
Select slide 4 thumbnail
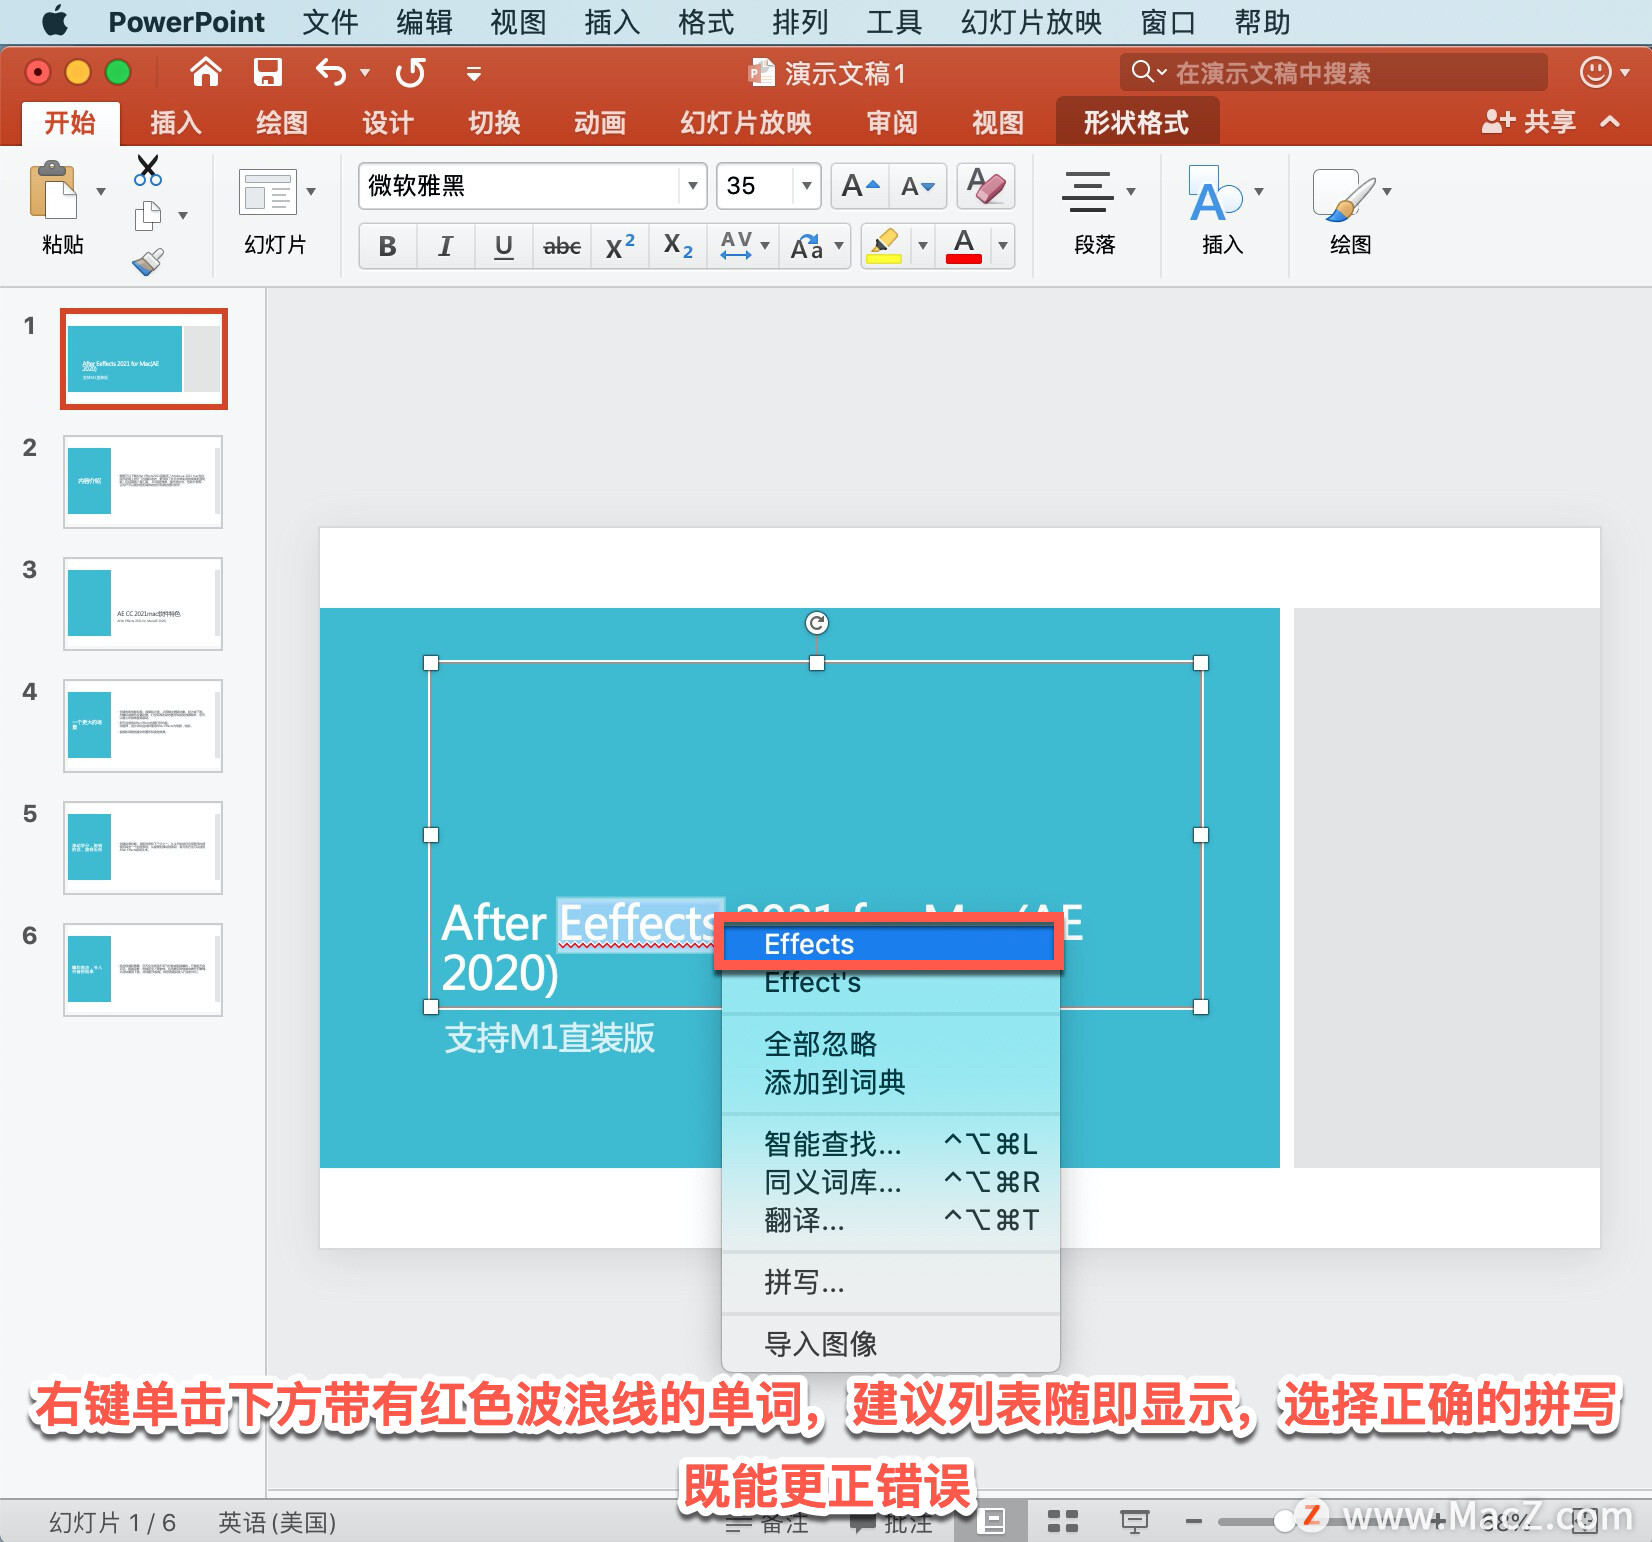point(143,725)
